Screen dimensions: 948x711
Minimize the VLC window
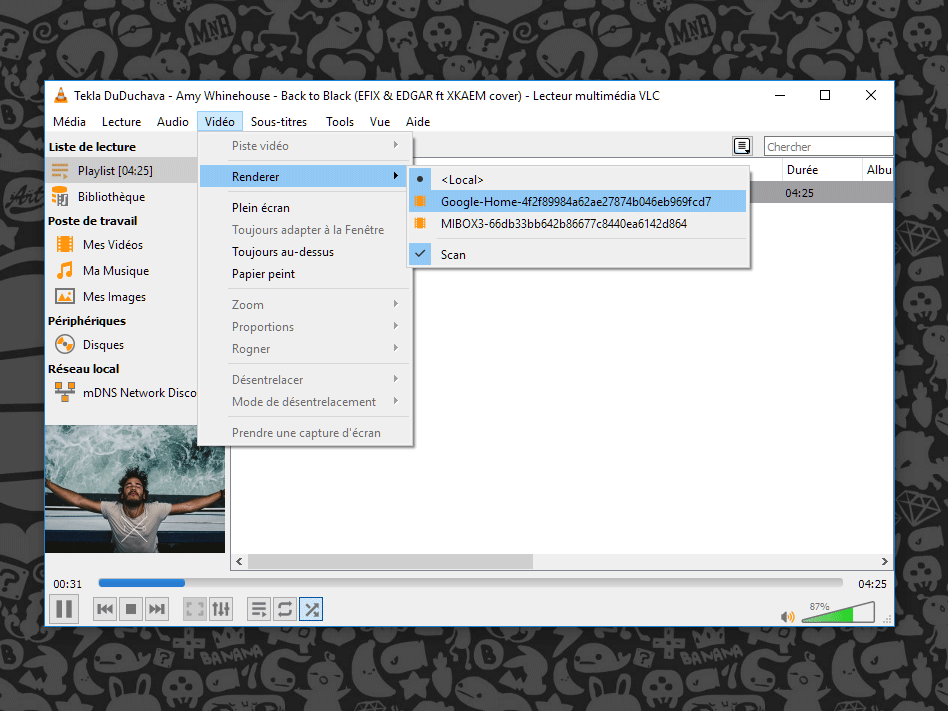780,96
